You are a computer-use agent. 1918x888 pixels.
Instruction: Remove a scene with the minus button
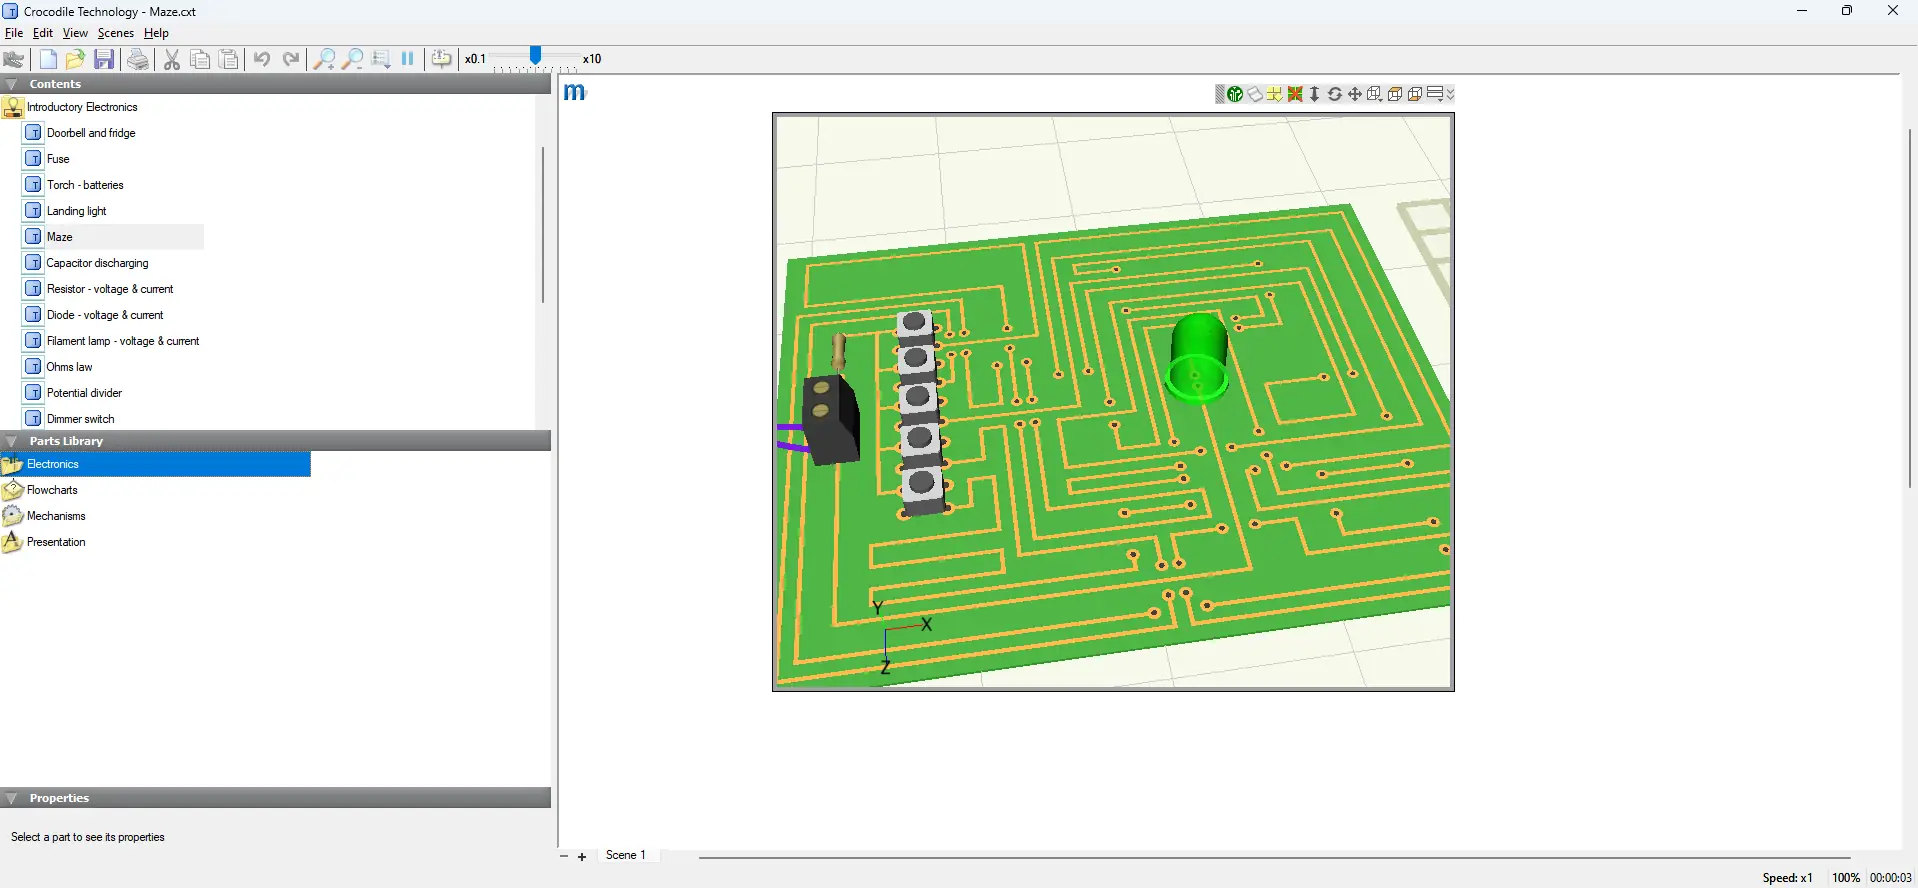point(564,857)
